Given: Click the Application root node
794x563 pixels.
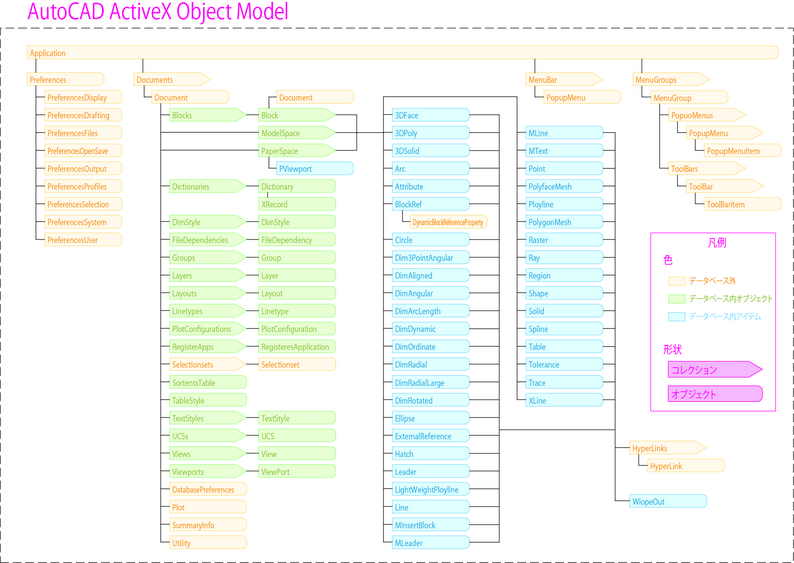Looking at the screenshot, I should click(402, 53).
